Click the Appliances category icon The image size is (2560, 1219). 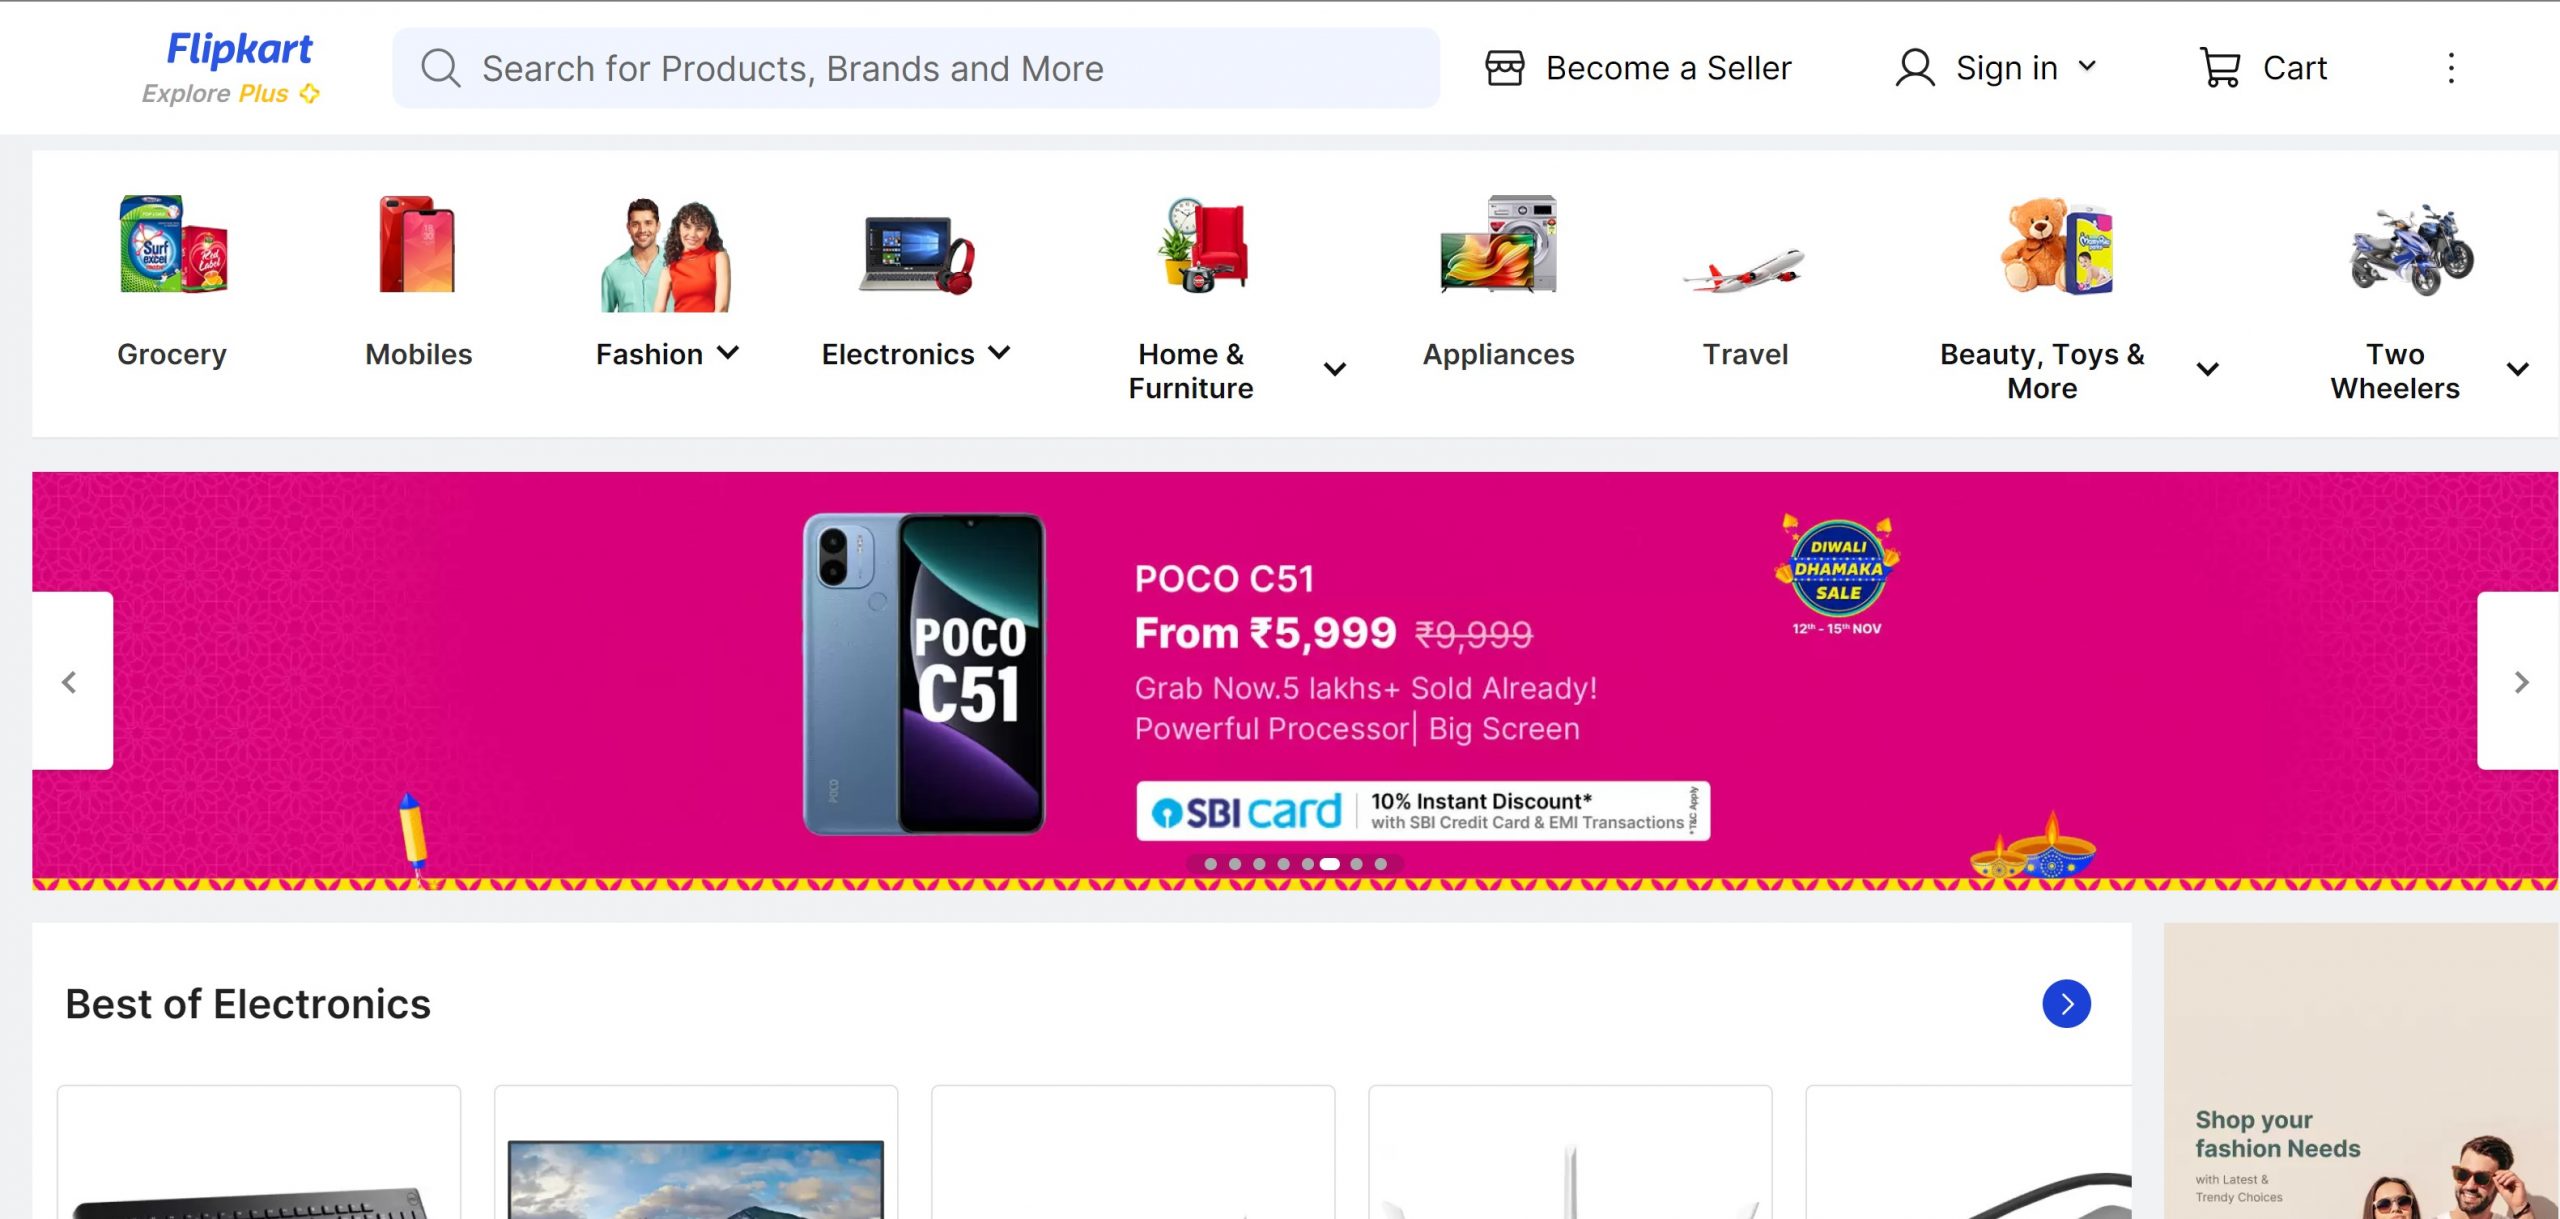coord(1498,246)
